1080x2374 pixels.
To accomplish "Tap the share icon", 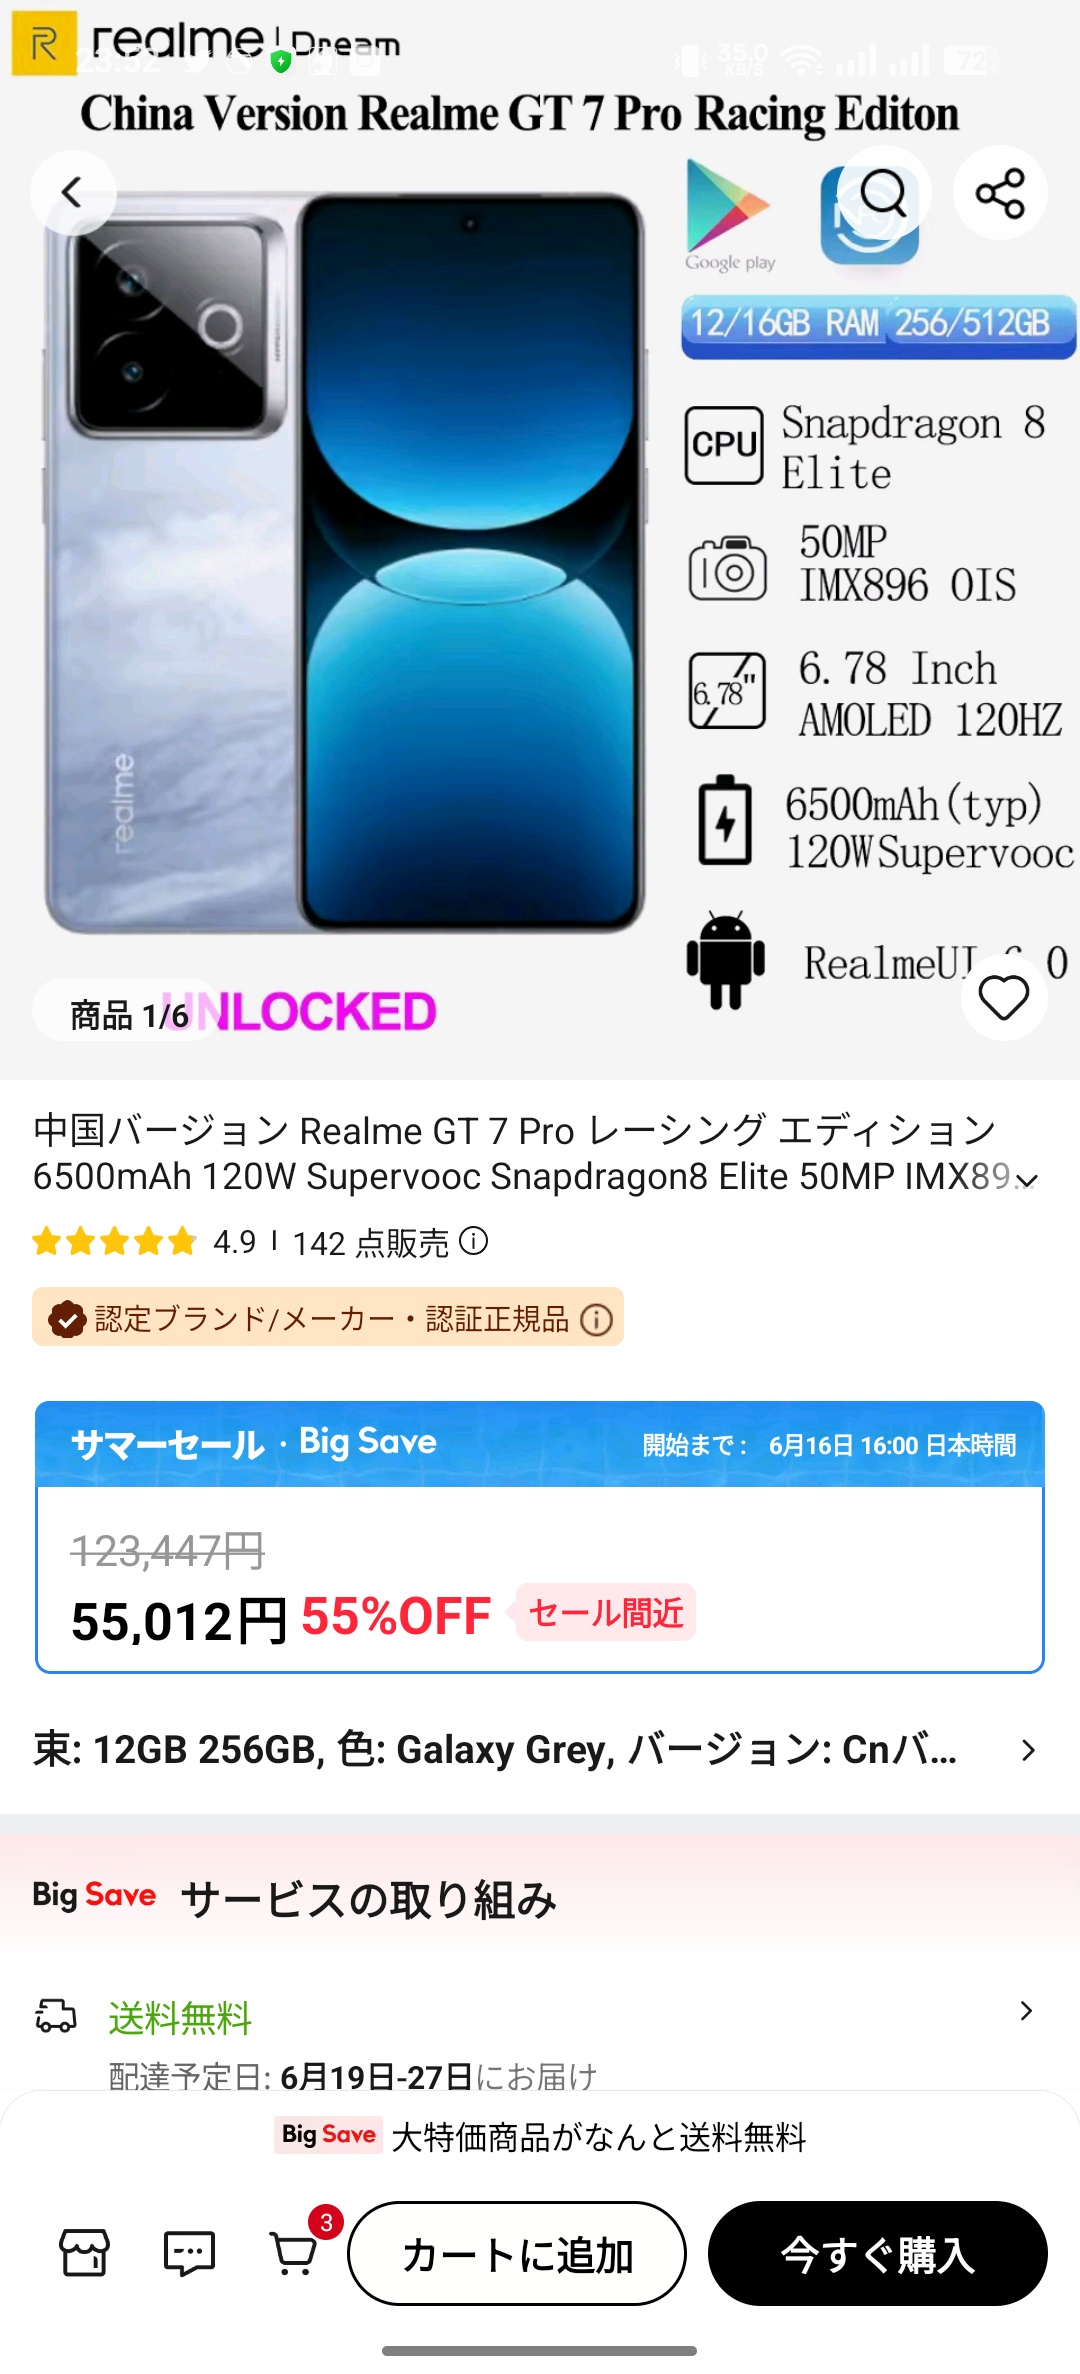I will tap(1000, 193).
